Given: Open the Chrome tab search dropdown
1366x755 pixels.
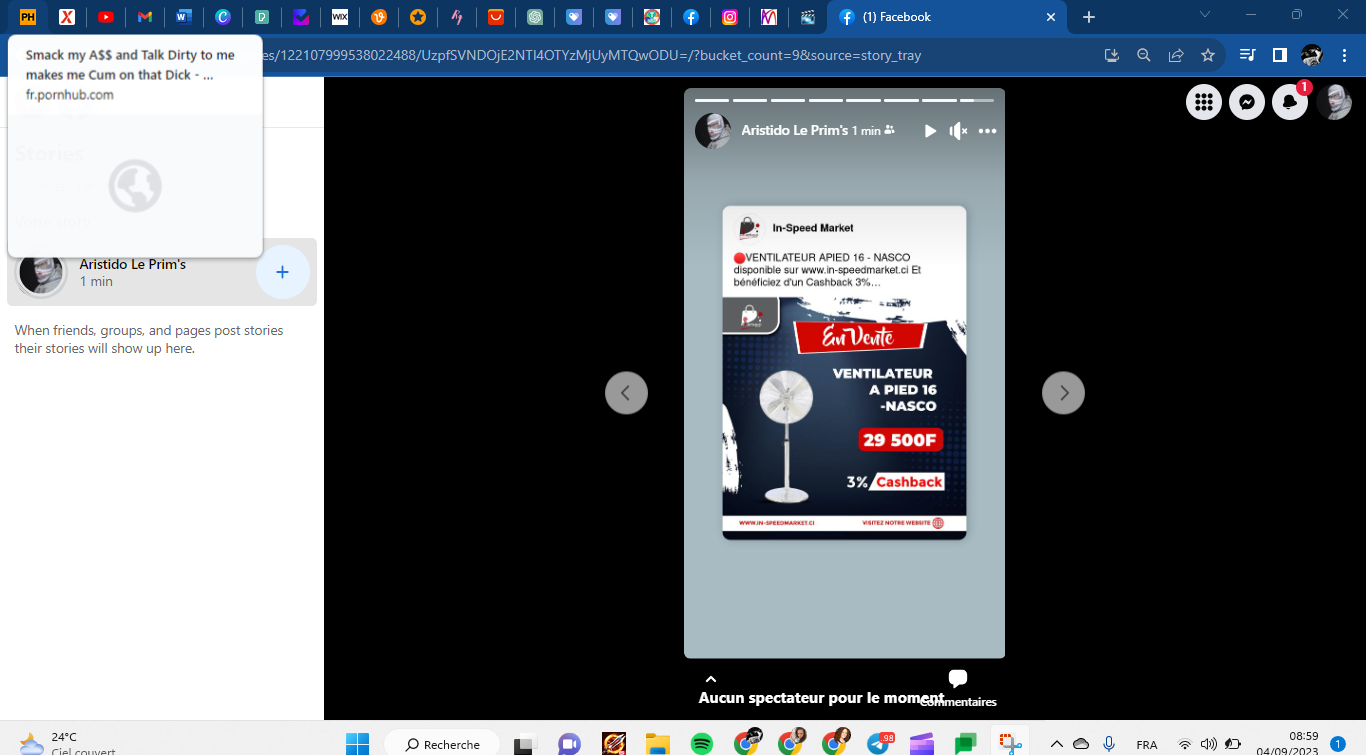Looking at the screenshot, I should tap(1205, 16).
